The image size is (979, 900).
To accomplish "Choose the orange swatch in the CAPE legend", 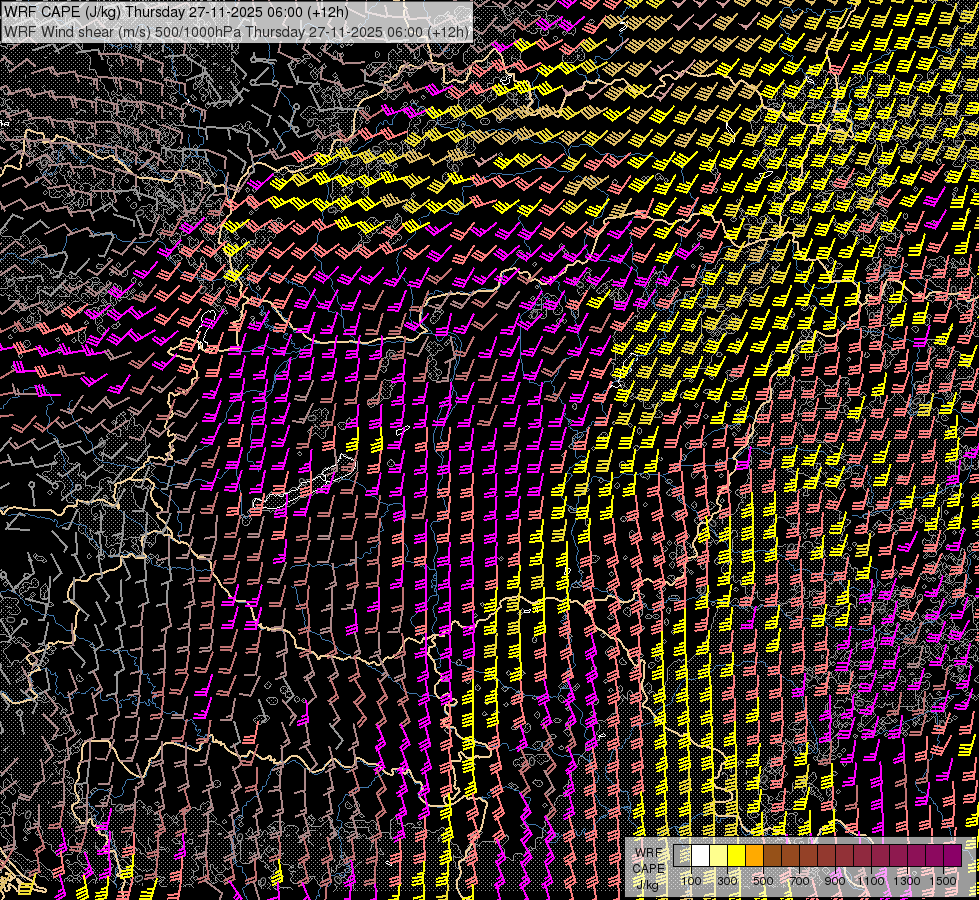I will 755,856.
